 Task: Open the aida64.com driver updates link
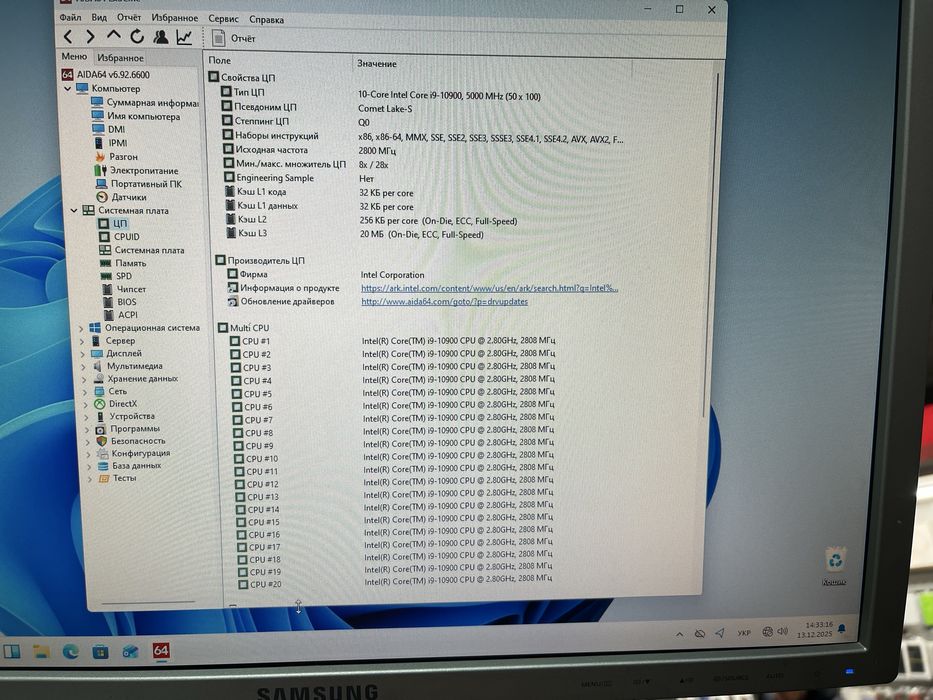(x=444, y=301)
